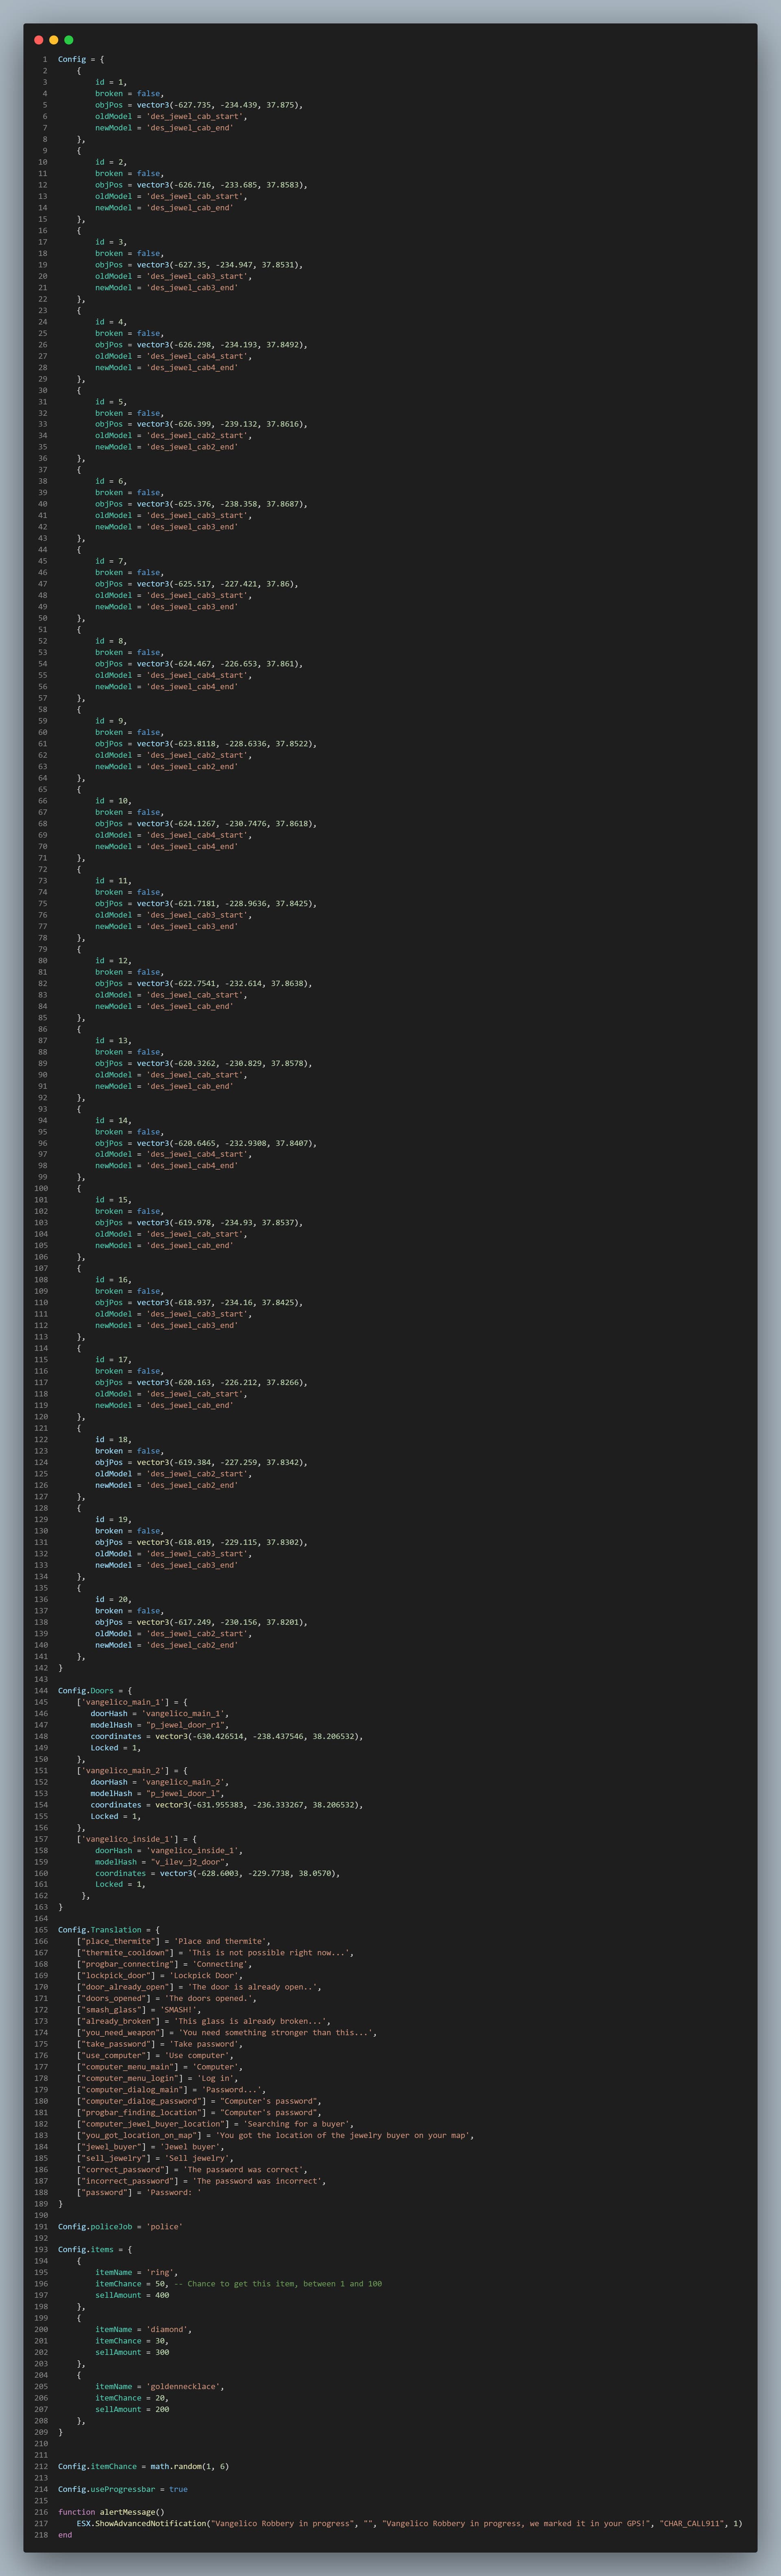Click the ["computer_dialog_main"] line

click(x=171, y=2089)
